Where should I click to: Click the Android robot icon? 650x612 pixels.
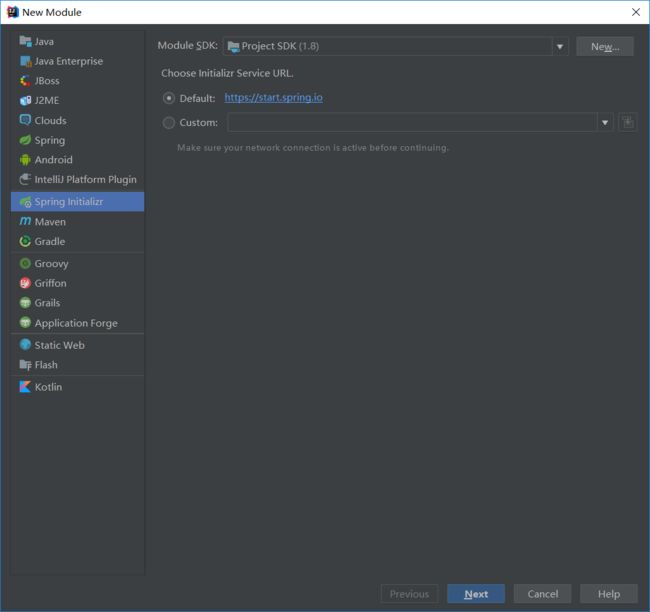coord(26,160)
